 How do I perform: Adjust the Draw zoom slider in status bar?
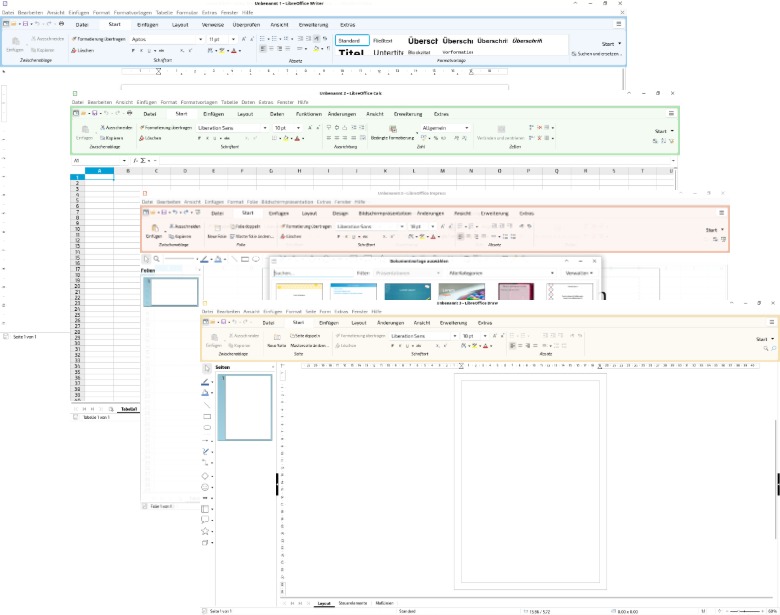click(745, 611)
